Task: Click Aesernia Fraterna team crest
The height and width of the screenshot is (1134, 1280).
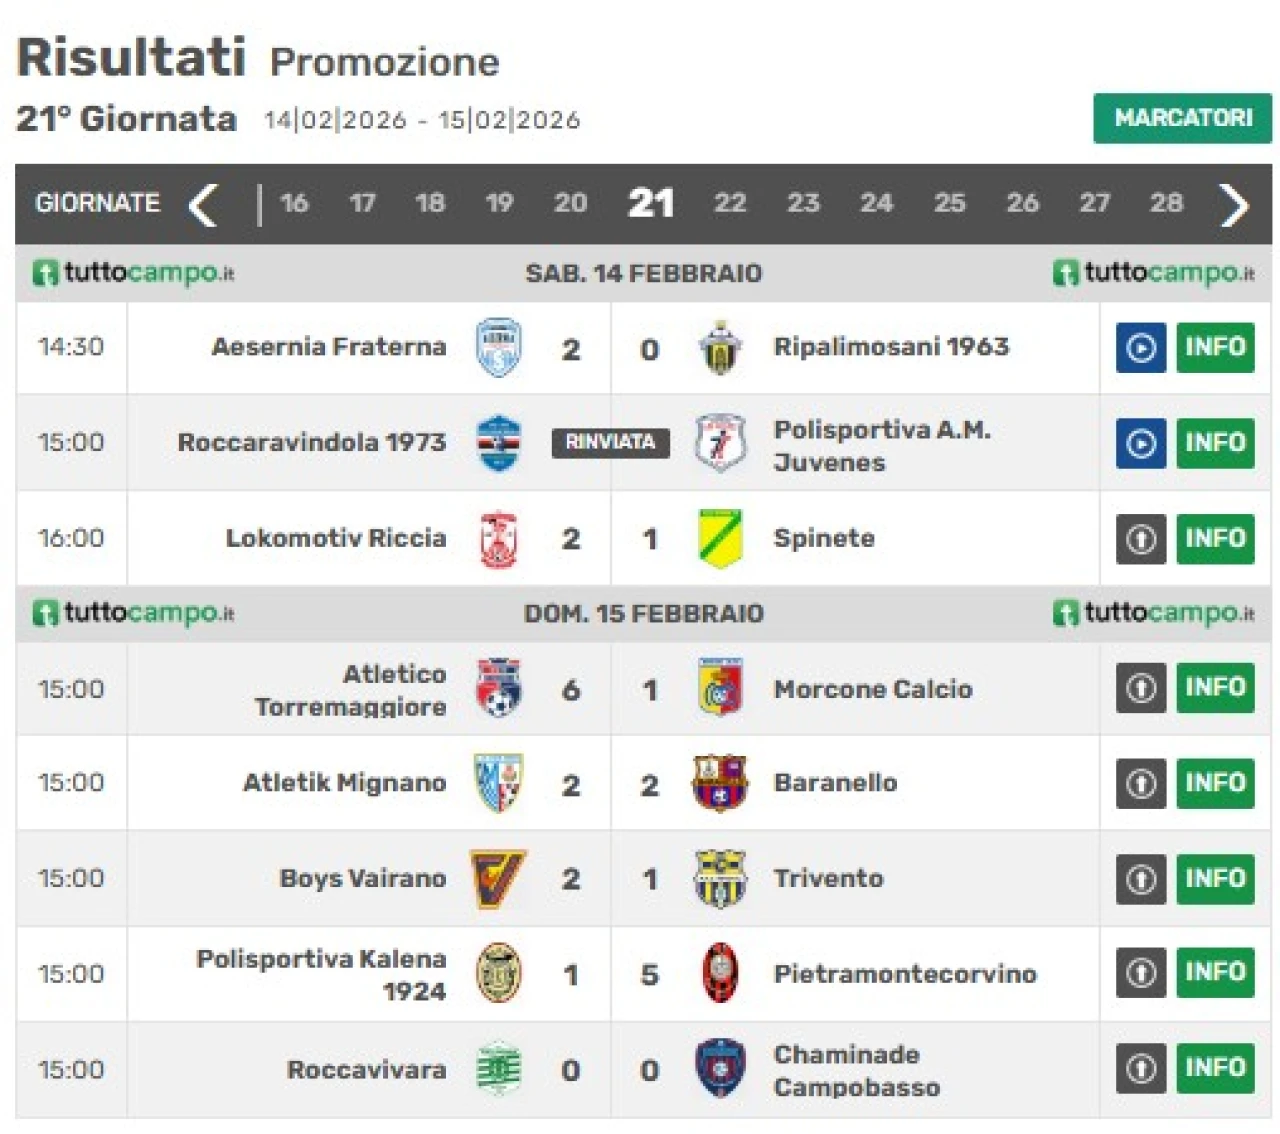Action: coord(498,348)
